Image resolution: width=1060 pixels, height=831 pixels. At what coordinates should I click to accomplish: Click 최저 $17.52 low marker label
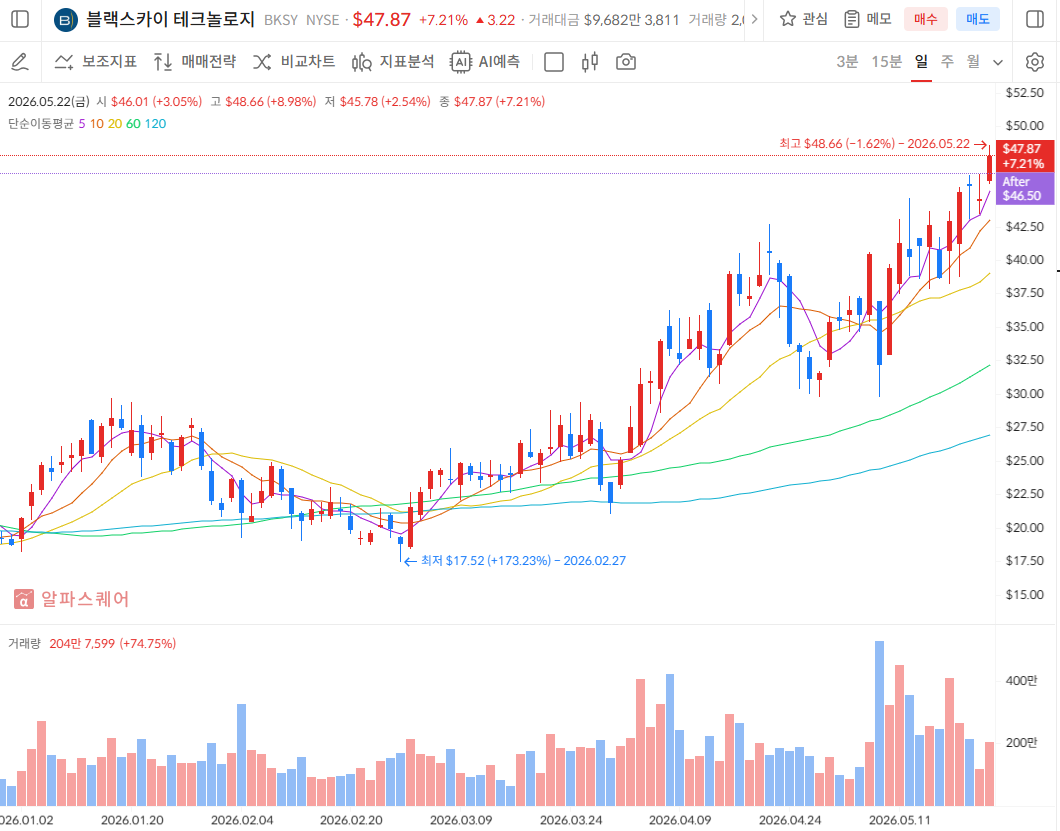coord(523,561)
